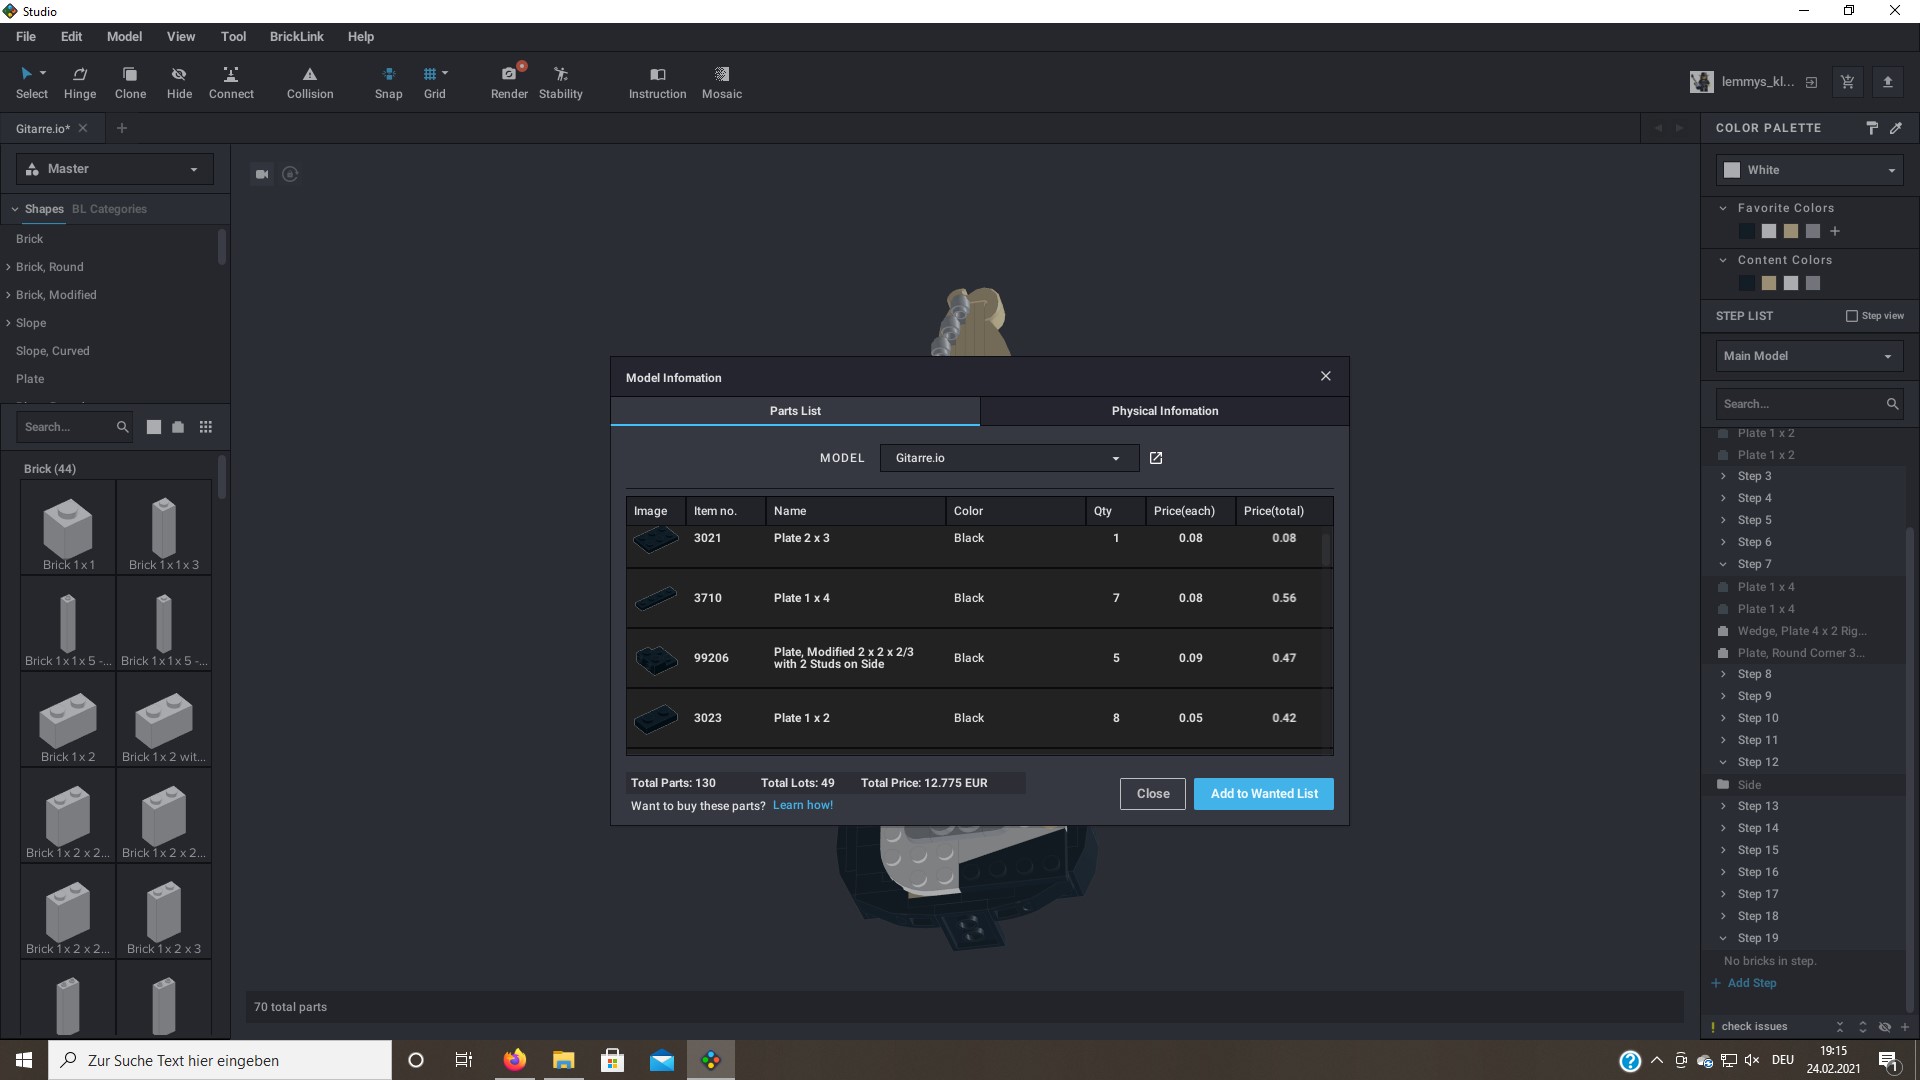Click Add to Wanted List button

point(1263,794)
